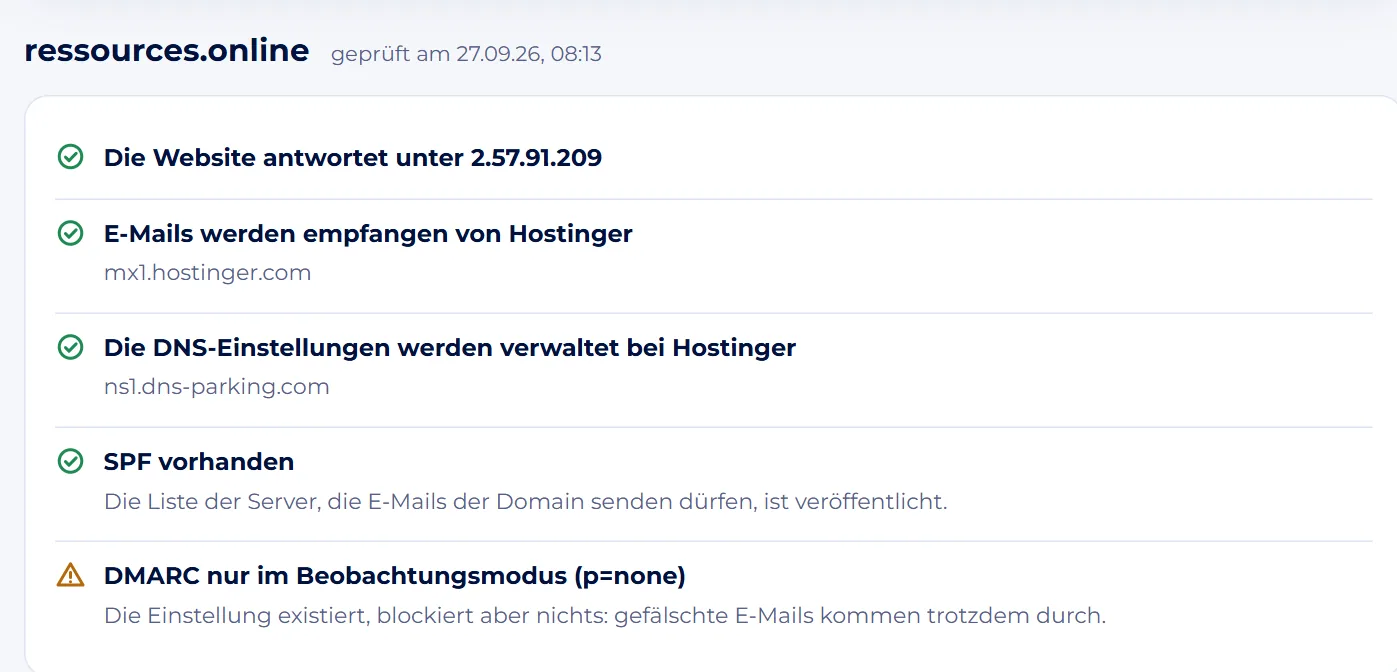Select the ressources.online domain heading
This screenshot has height=672, width=1397.
coord(166,50)
